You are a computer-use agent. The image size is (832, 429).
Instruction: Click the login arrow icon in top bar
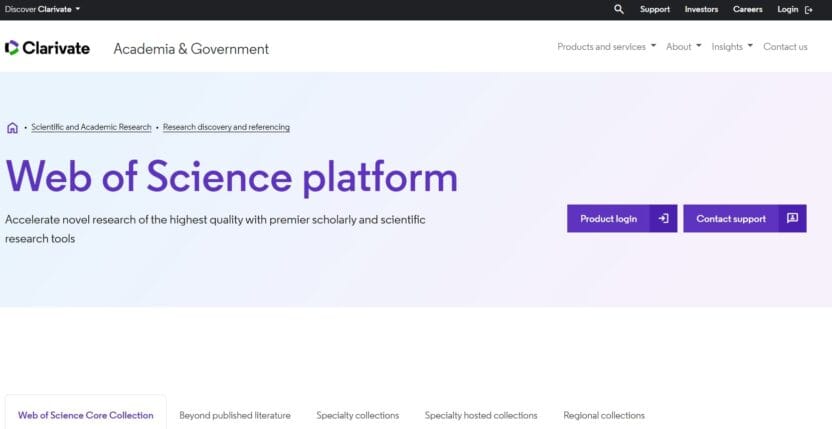tap(809, 10)
